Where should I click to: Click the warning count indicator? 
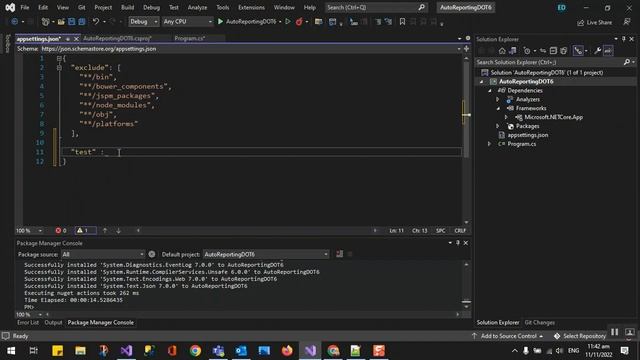[x=86, y=231]
